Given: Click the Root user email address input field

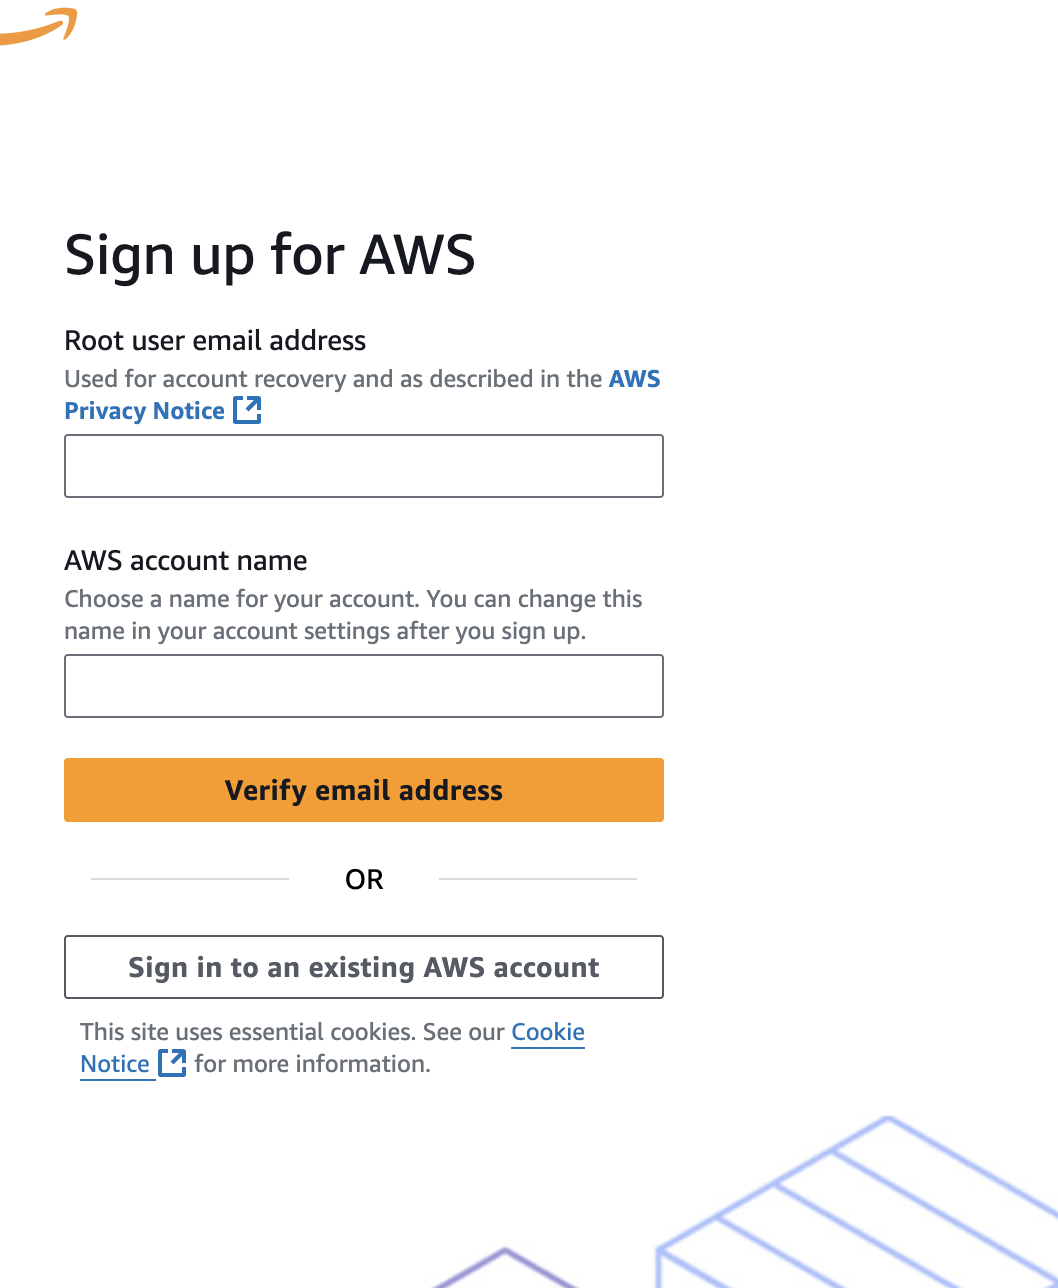Looking at the screenshot, I should point(363,466).
